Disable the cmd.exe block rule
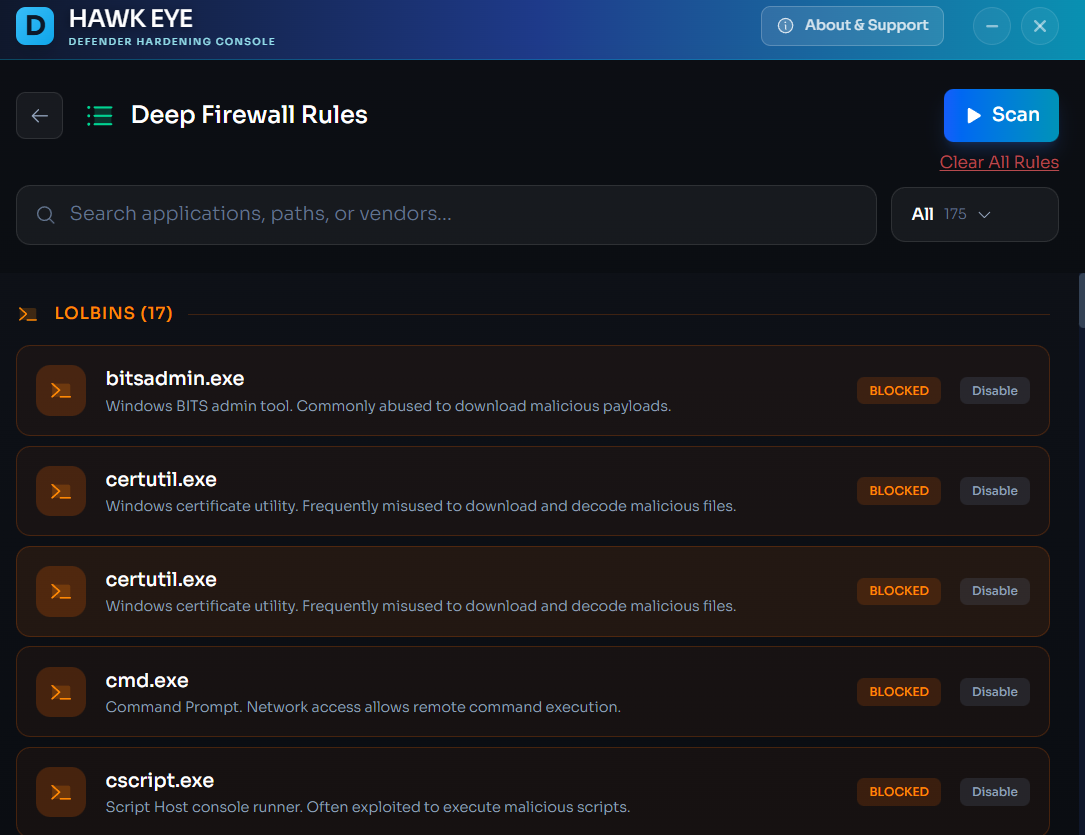This screenshot has width=1085, height=835. [x=994, y=692]
